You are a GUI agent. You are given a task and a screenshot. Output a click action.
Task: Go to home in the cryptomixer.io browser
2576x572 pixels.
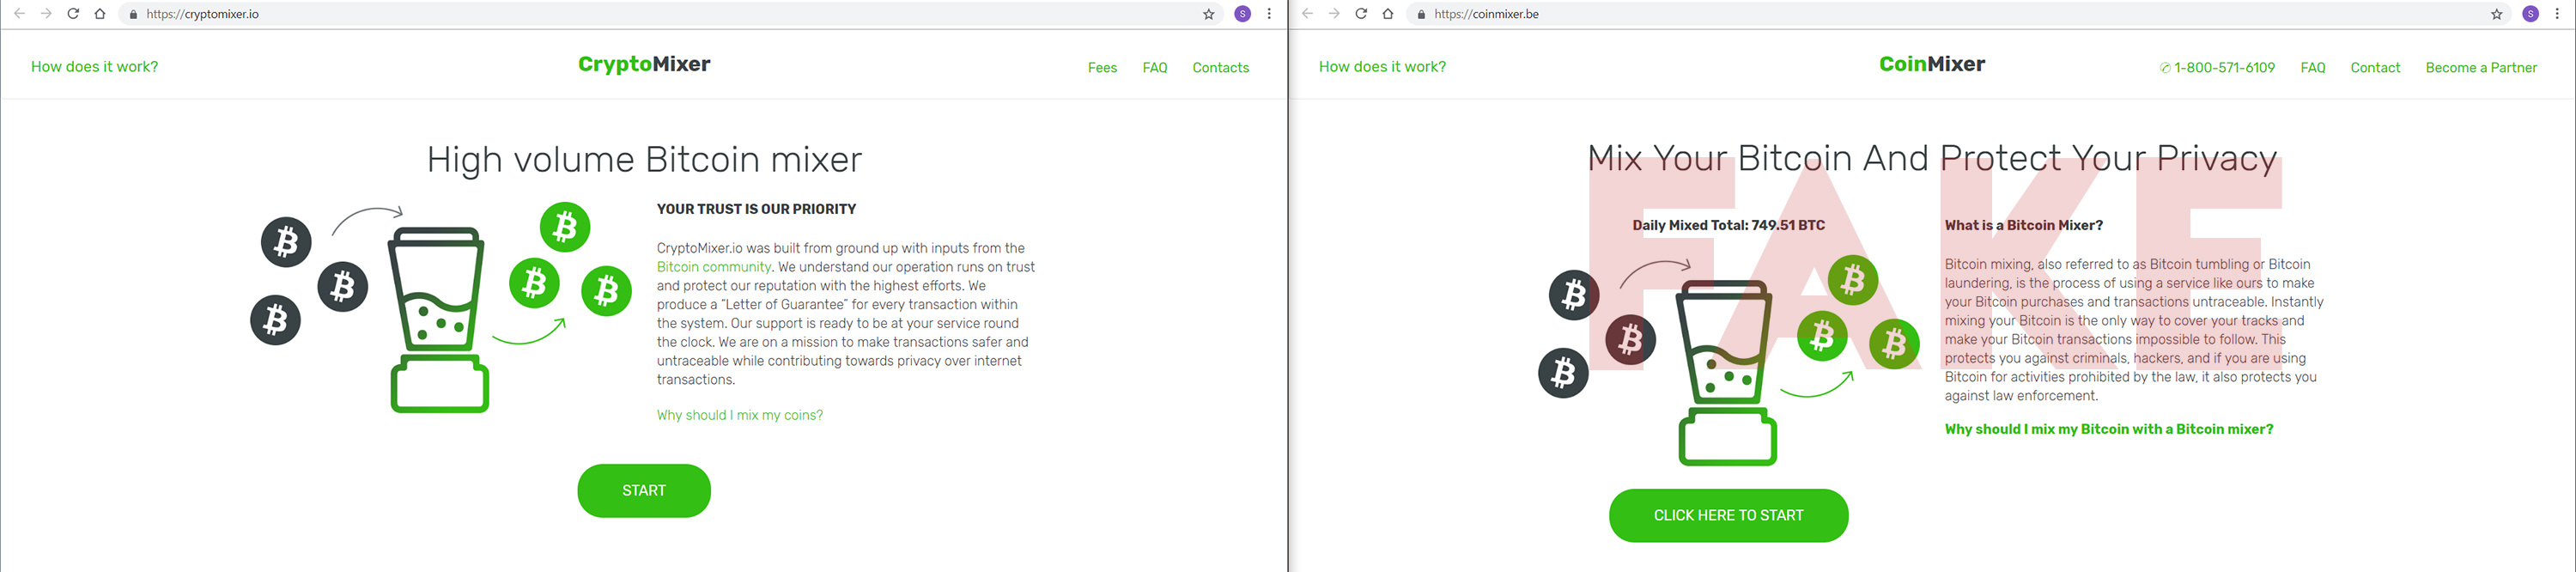click(100, 14)
